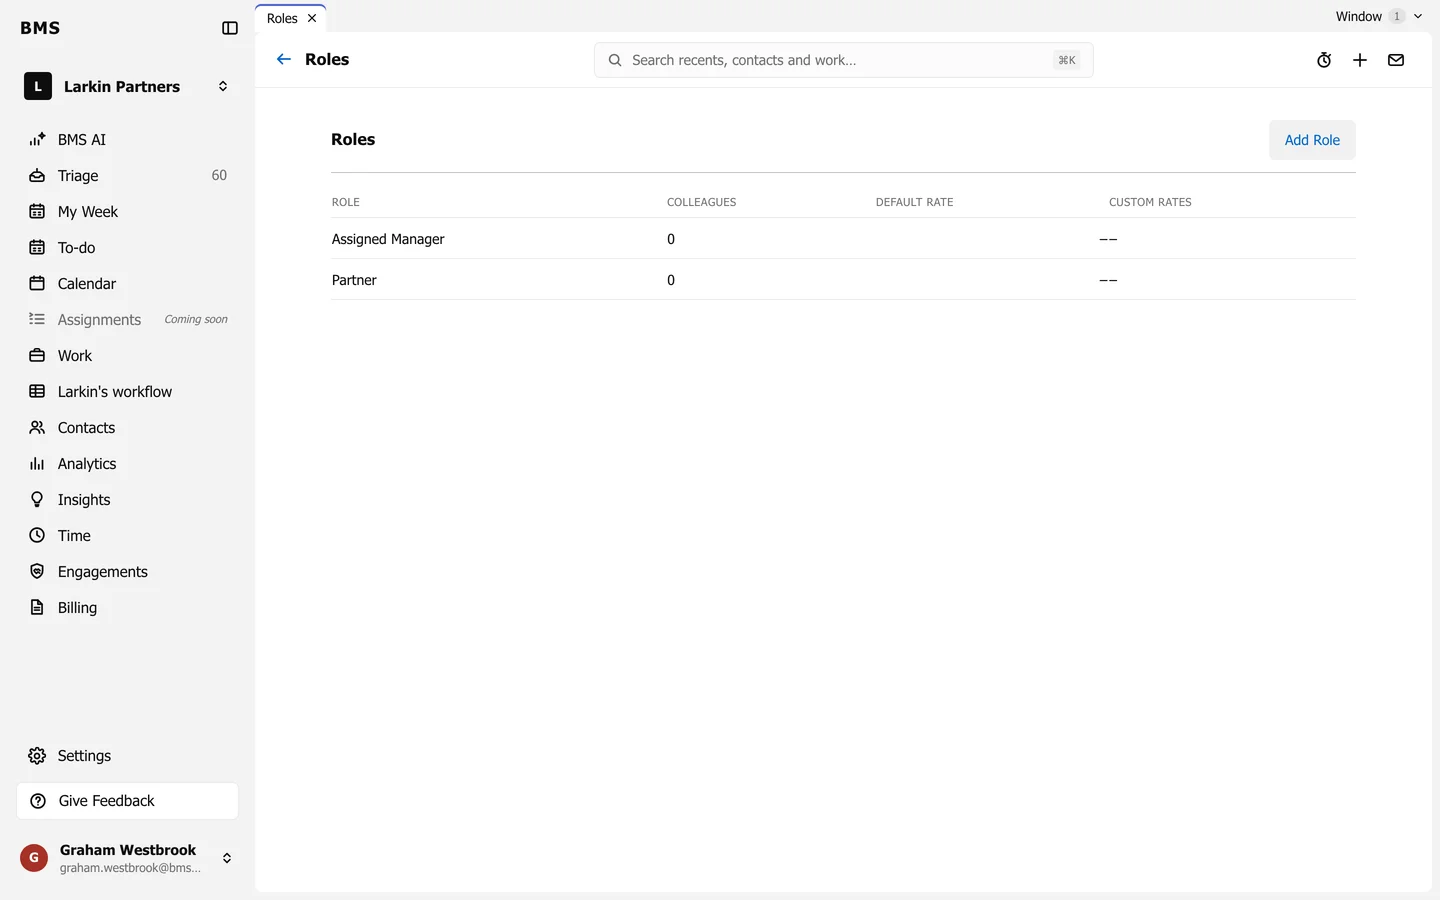Open Time tracking
This screenshot has height=900, width=1440.
128,536
